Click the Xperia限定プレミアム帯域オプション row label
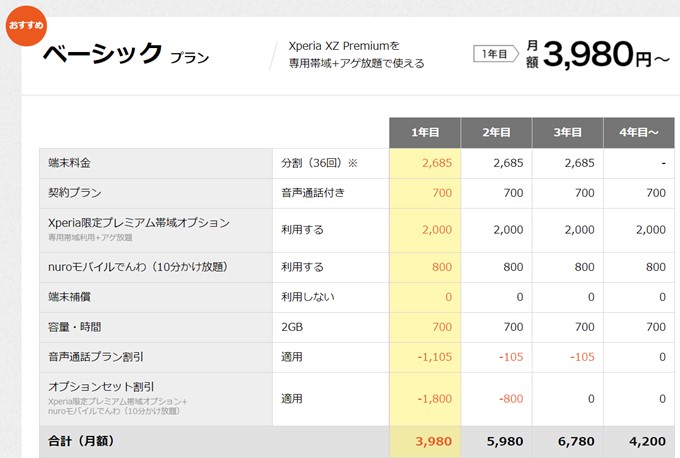Image resolution: width=680 pixels, height=458 pixels. [x=139, y=222]
